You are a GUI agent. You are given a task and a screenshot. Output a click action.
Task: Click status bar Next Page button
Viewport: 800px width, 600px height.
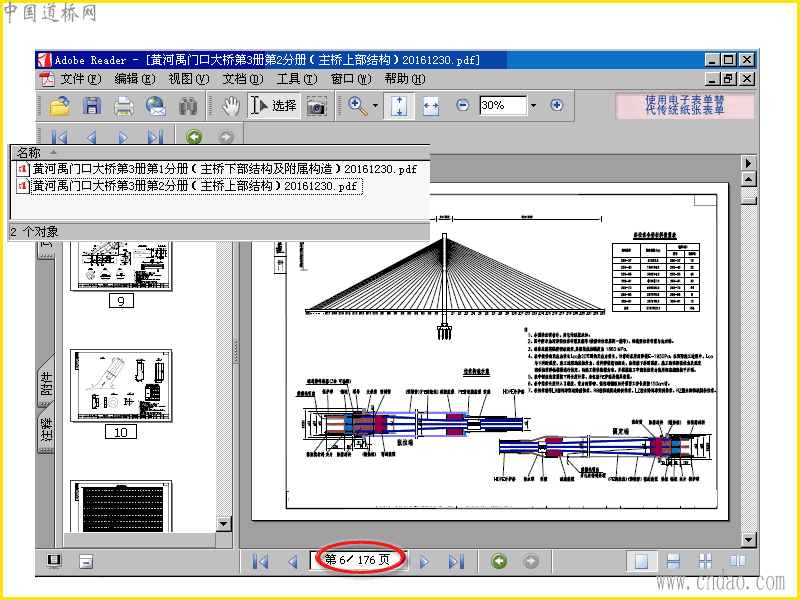tap(424, 562)
